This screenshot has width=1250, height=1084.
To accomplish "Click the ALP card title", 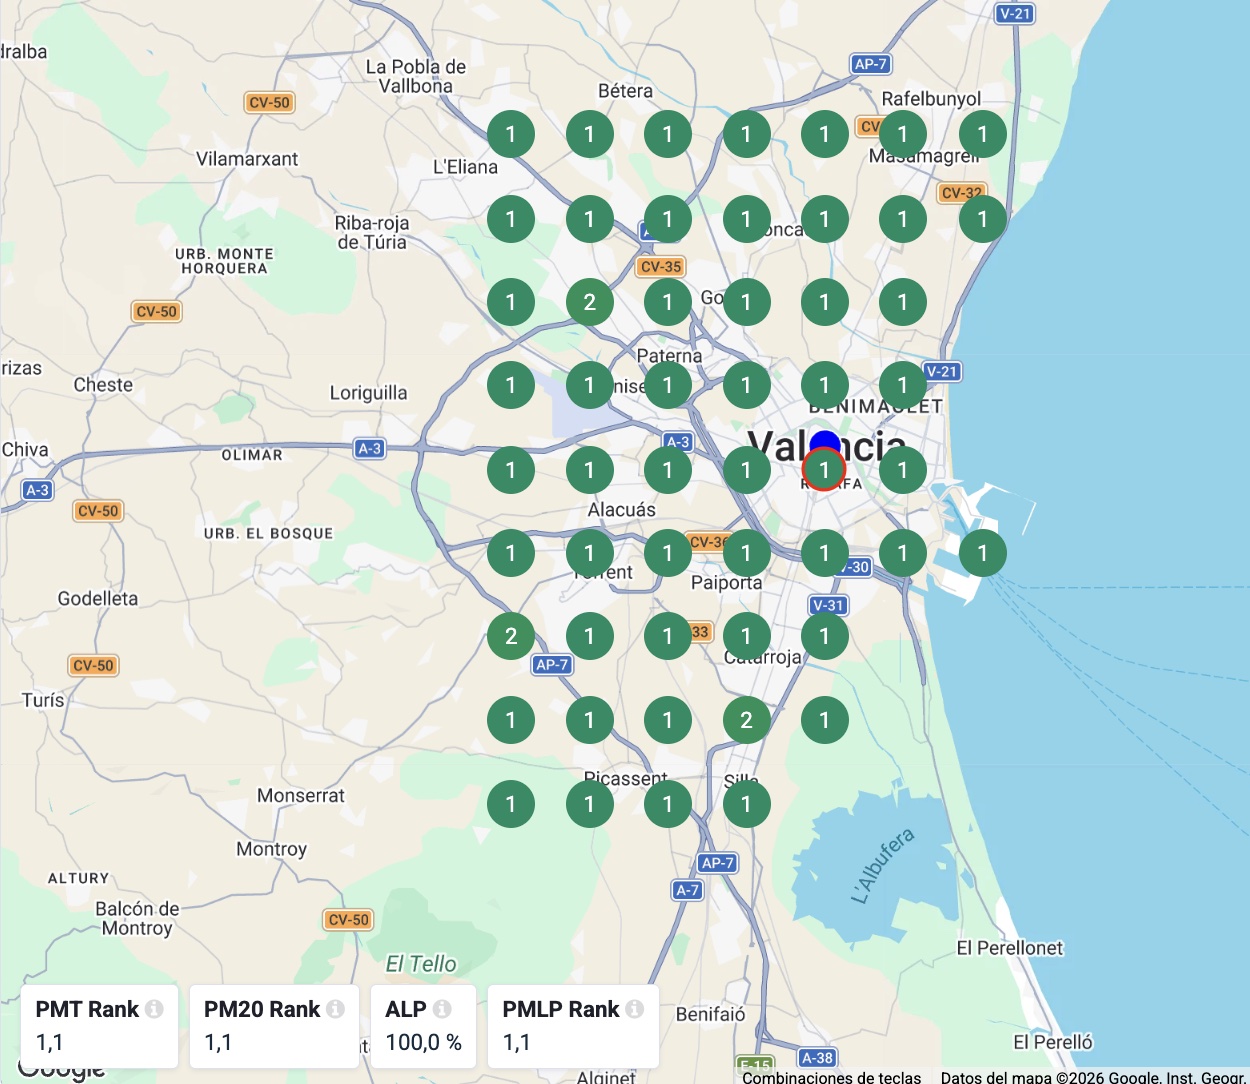I will (x=406, y=1009).
